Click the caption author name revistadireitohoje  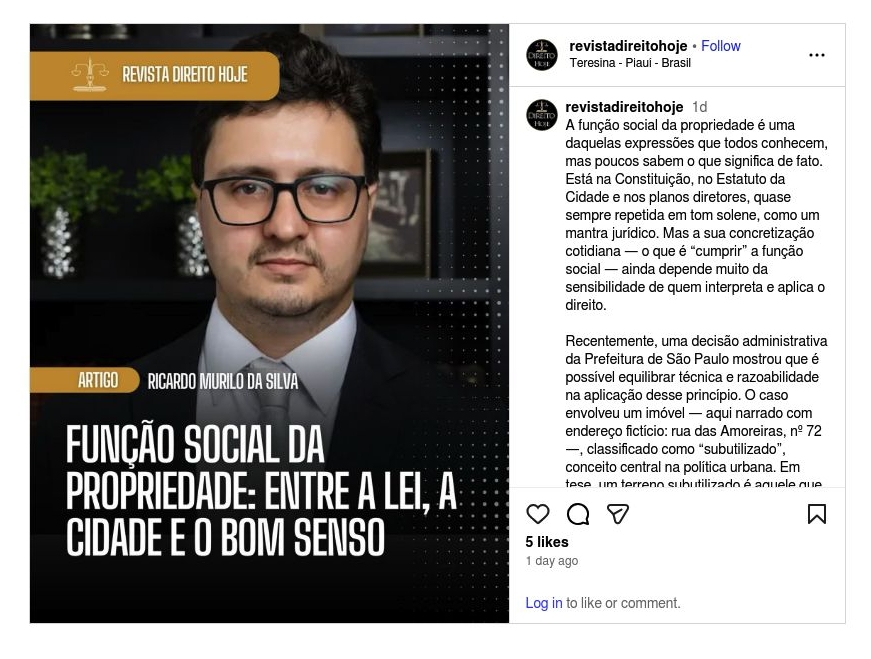624,106
